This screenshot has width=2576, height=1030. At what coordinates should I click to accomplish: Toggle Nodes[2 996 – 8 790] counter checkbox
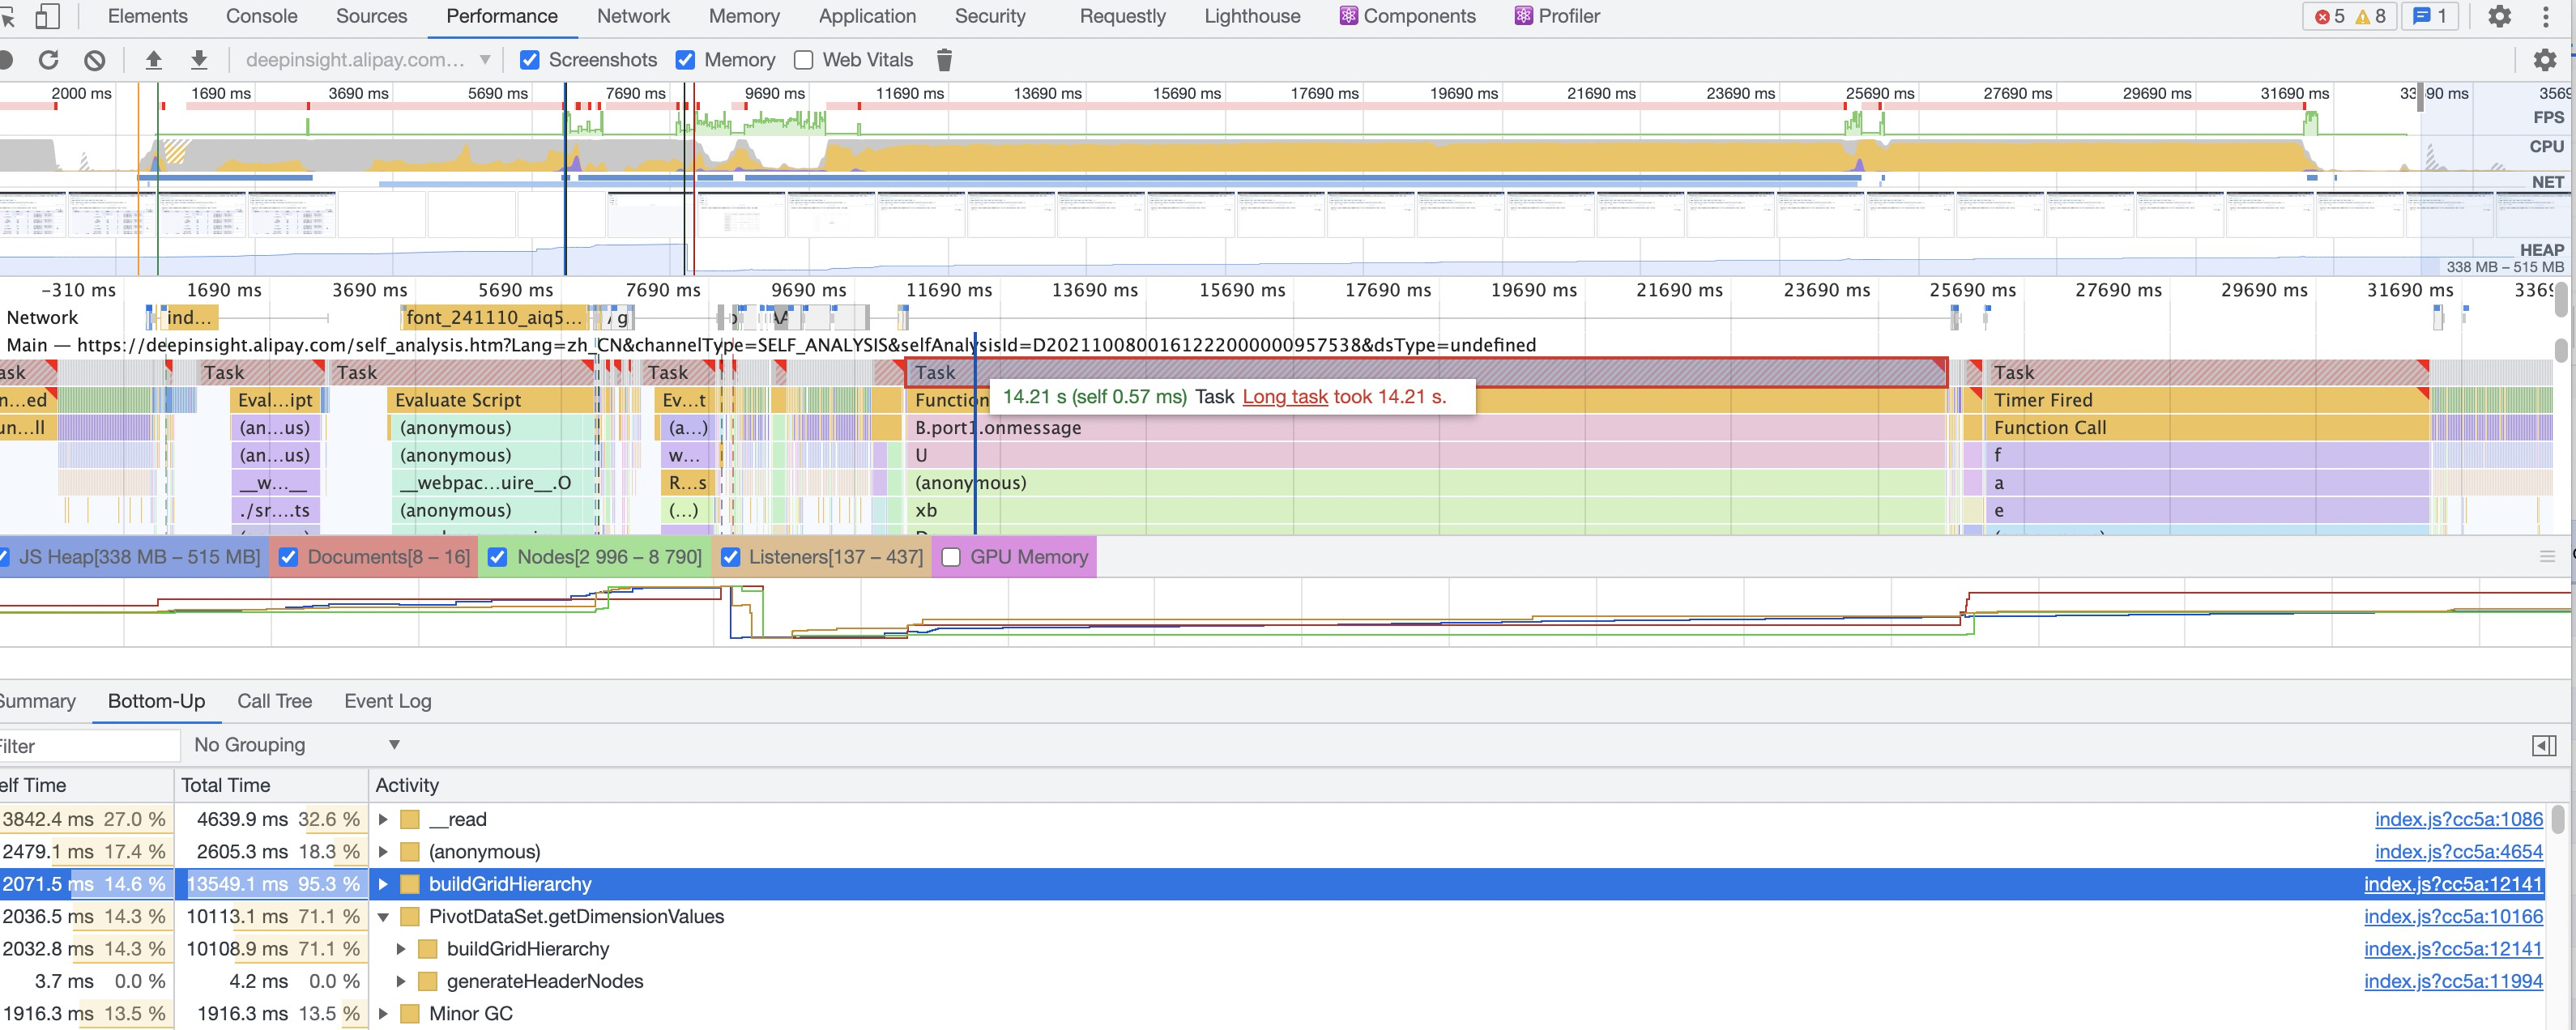497,557
